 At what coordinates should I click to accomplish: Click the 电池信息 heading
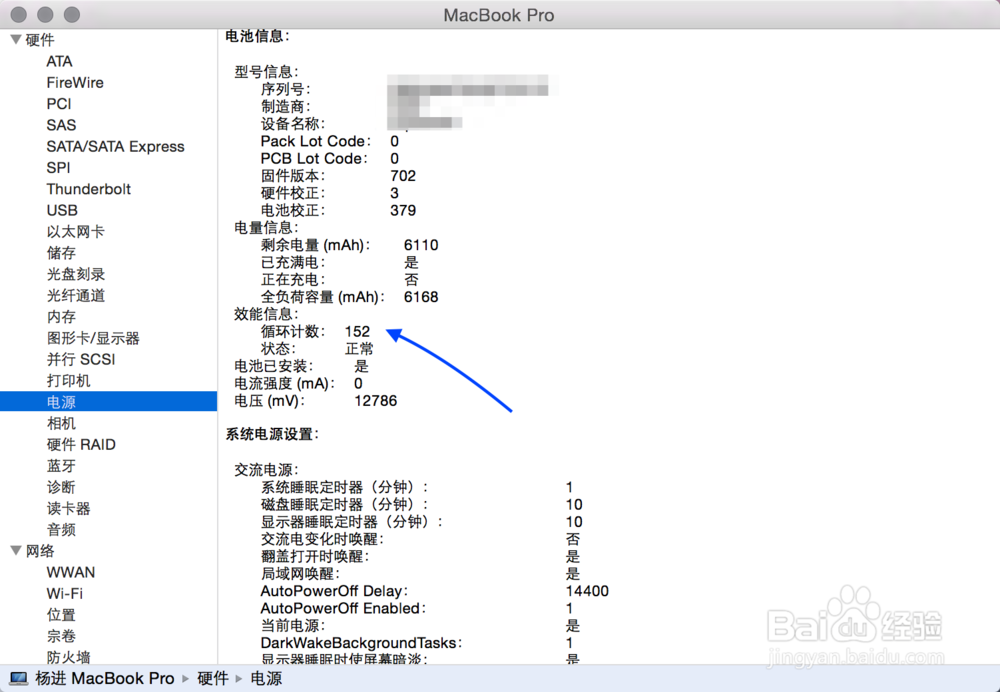(257, 36)
